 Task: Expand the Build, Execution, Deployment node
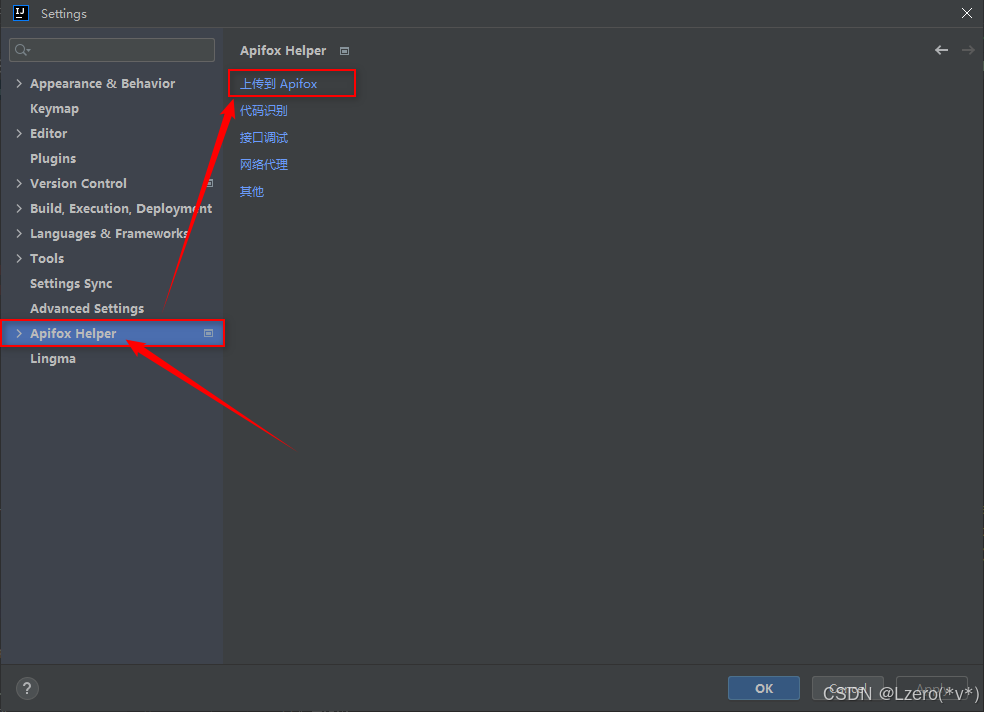[x=18, y=208]
